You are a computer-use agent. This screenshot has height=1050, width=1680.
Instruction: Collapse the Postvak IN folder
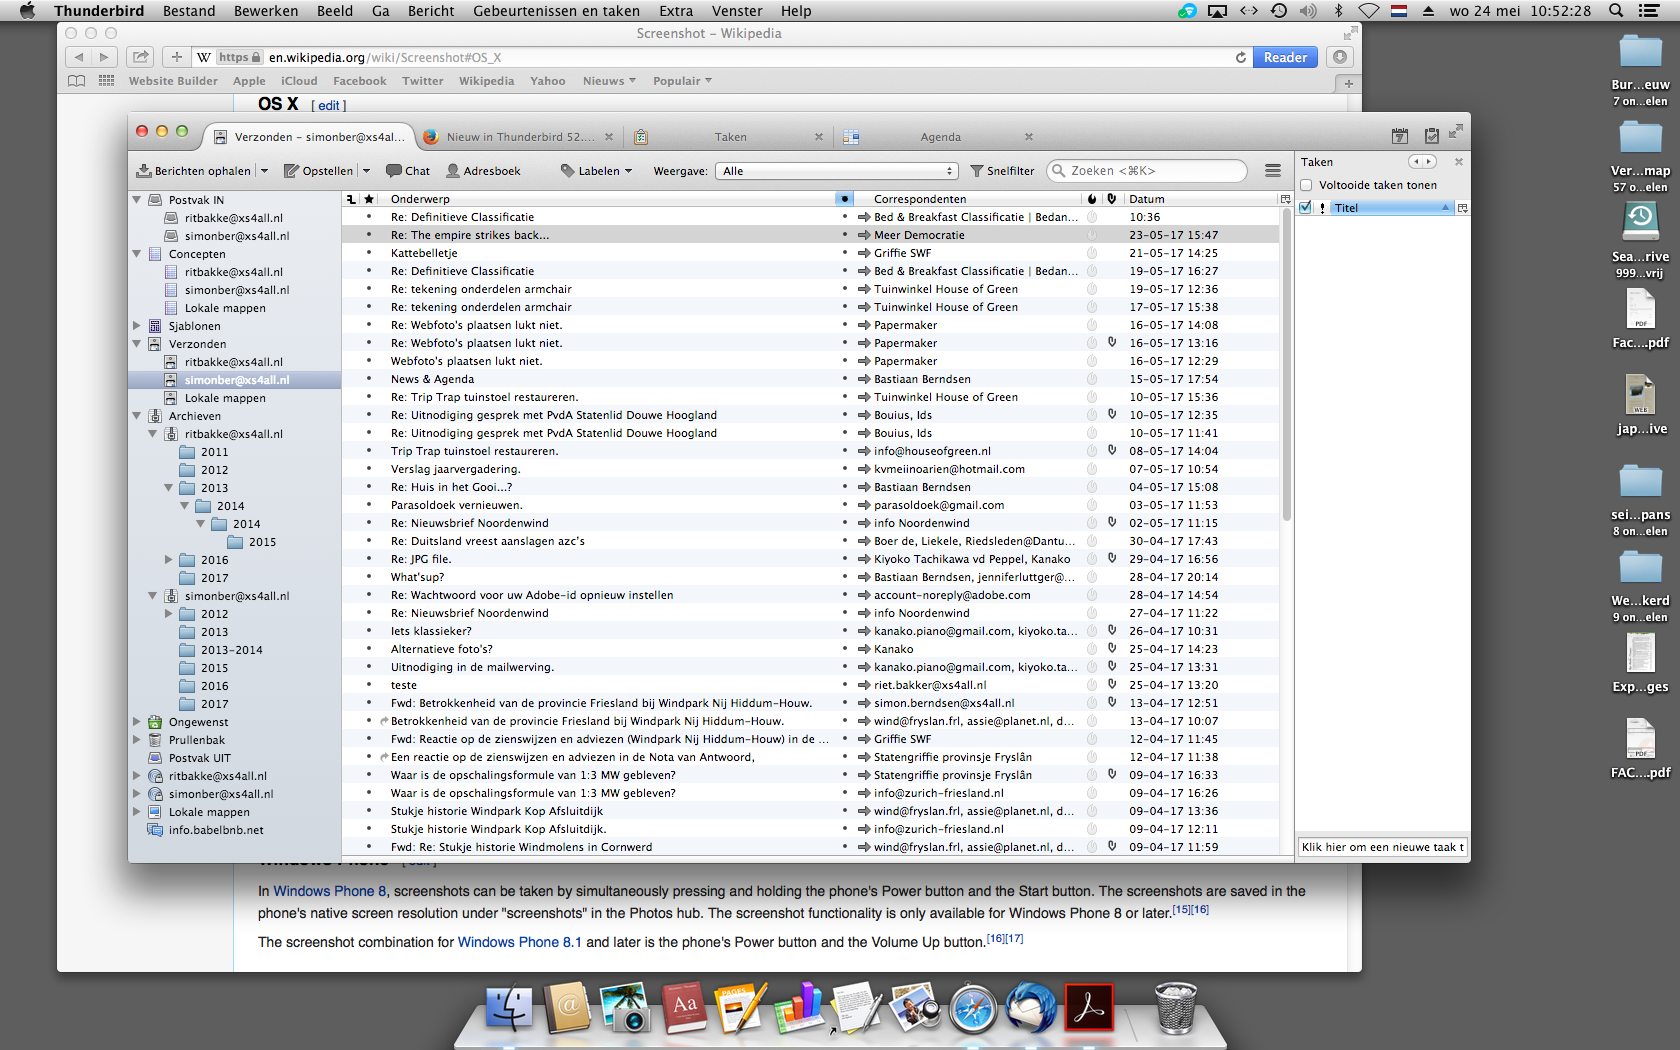pos(137,200)
